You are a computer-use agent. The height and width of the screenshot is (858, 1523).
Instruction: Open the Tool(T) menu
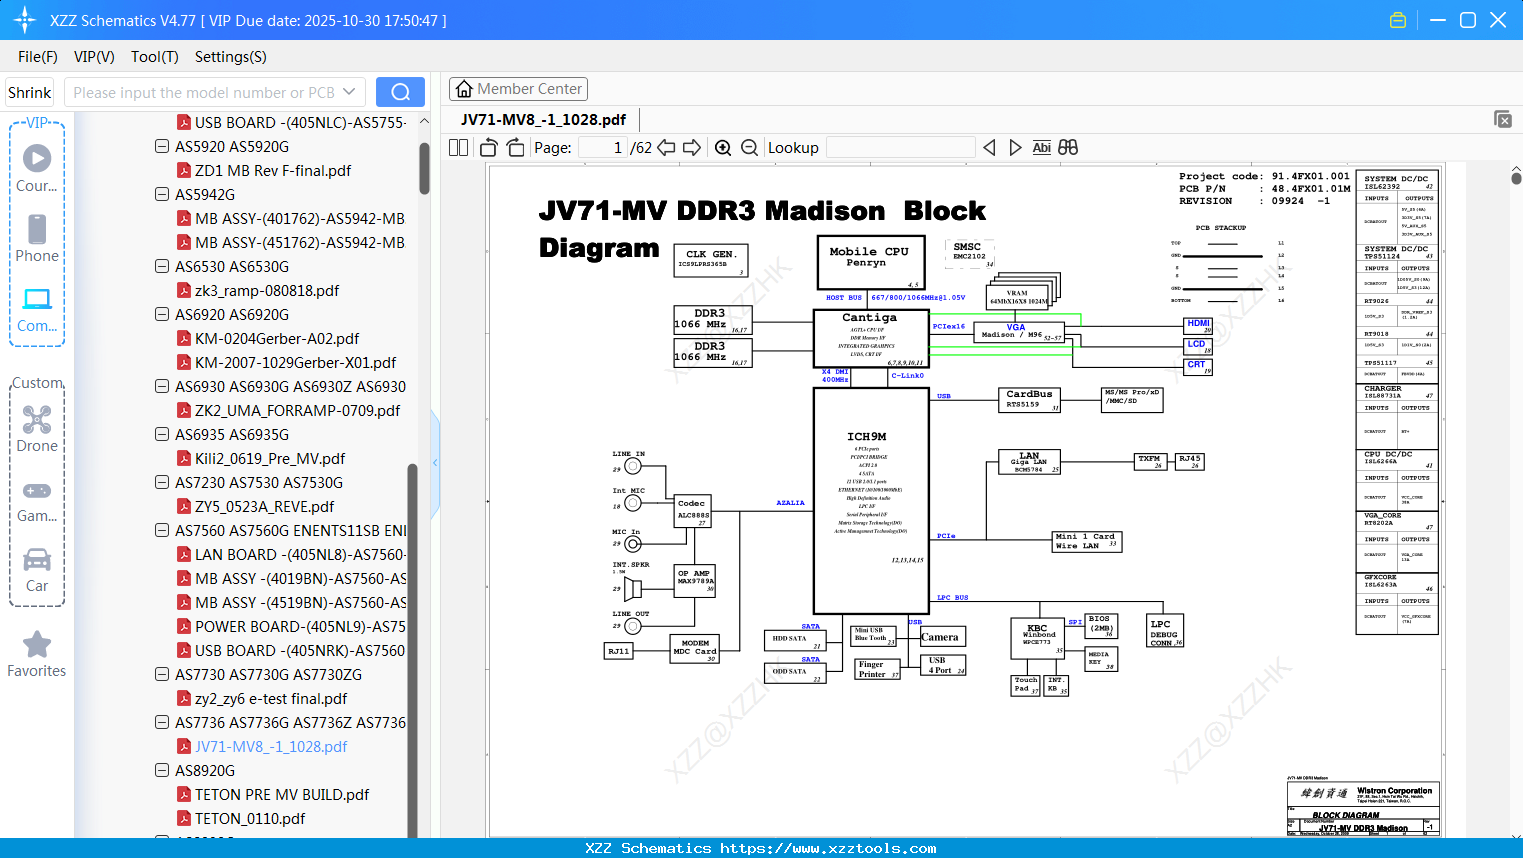tap(155, 57)
